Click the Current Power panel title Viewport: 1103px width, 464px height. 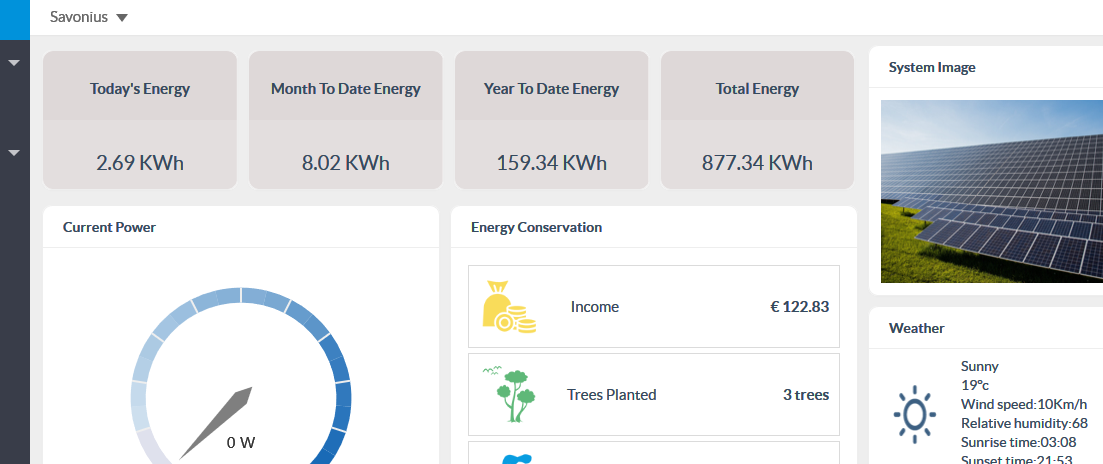tap(110, 227)
